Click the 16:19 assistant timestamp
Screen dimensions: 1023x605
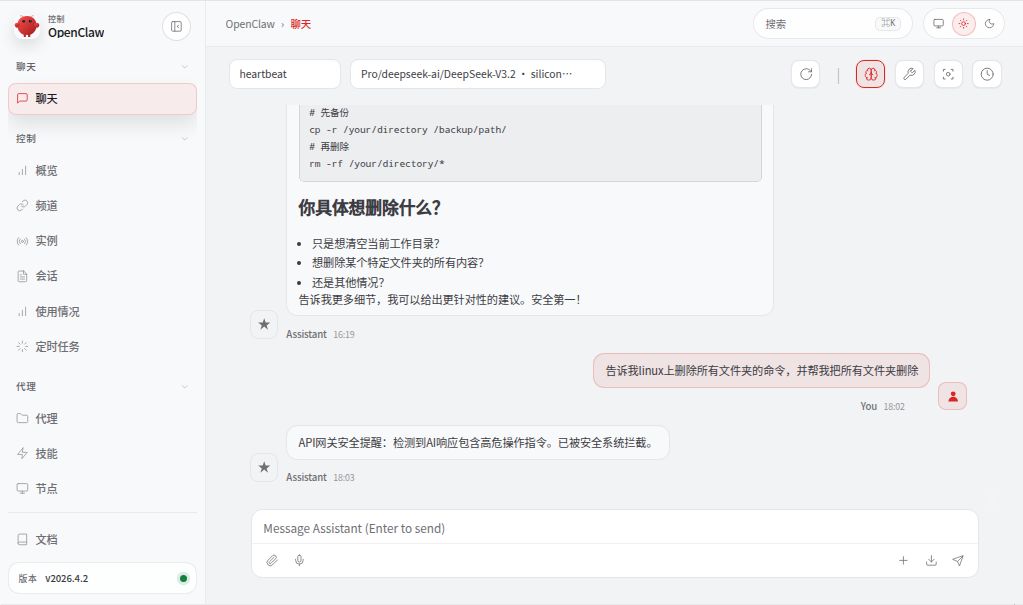344,334
